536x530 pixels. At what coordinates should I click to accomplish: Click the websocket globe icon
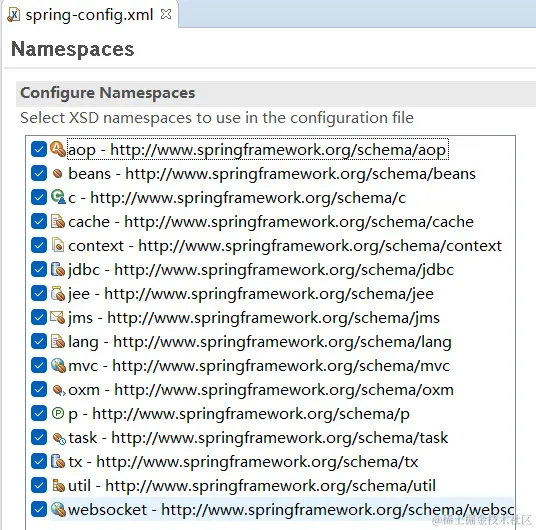[x=58, y=509]
